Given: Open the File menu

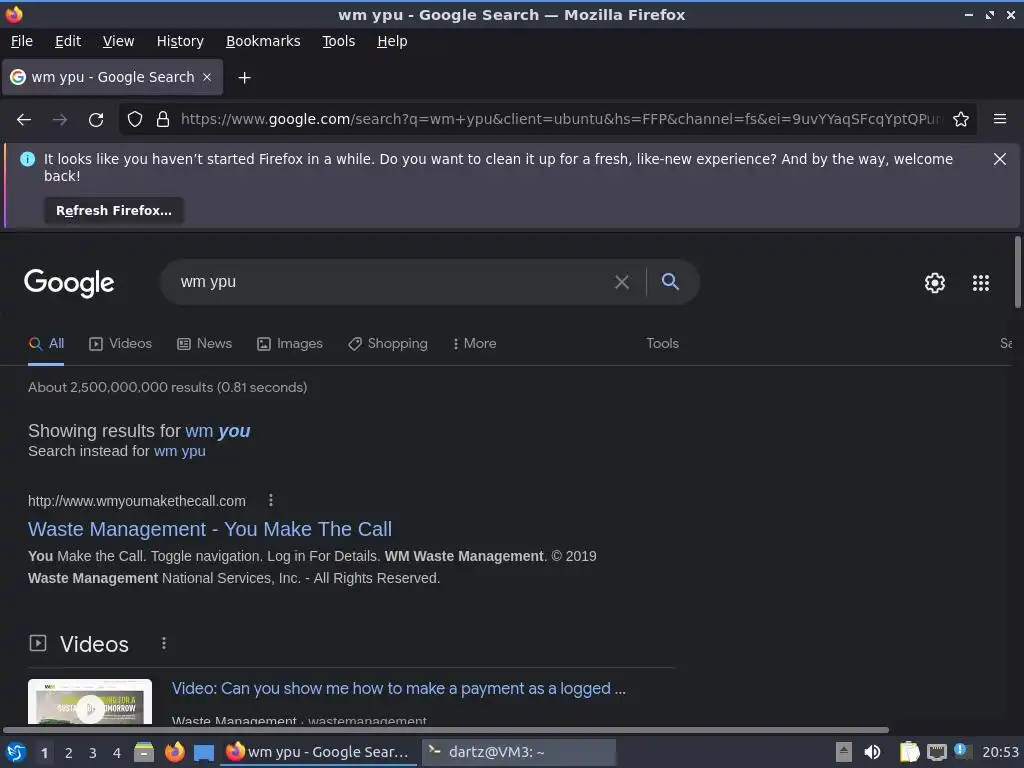Looking at the screenshot, I should 22,41.
